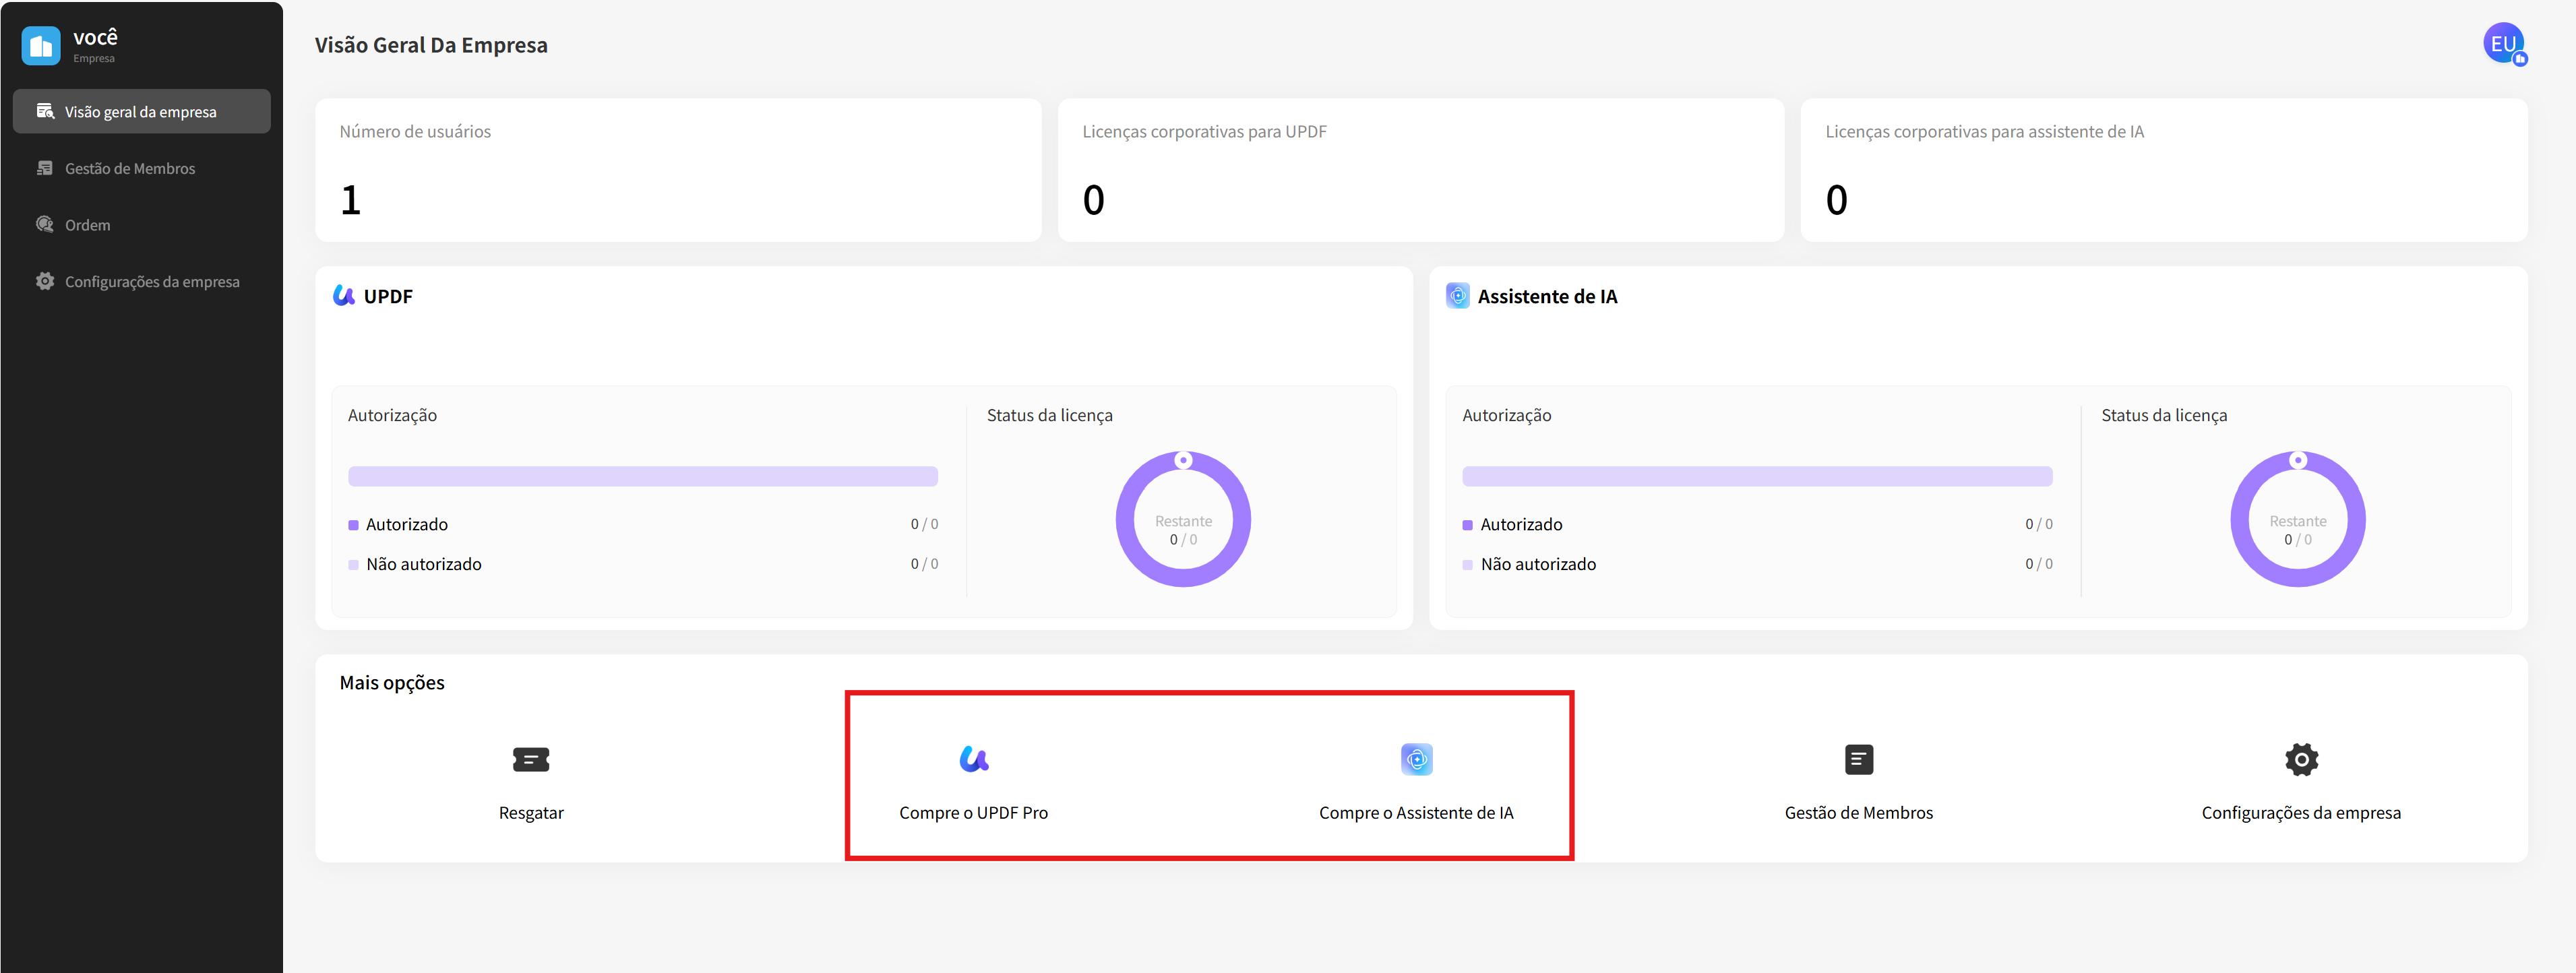Viewport: 2576px width, 973px height.
Task: Click the UPDF logo in UPDF card header
Action: tap(344, 295)
